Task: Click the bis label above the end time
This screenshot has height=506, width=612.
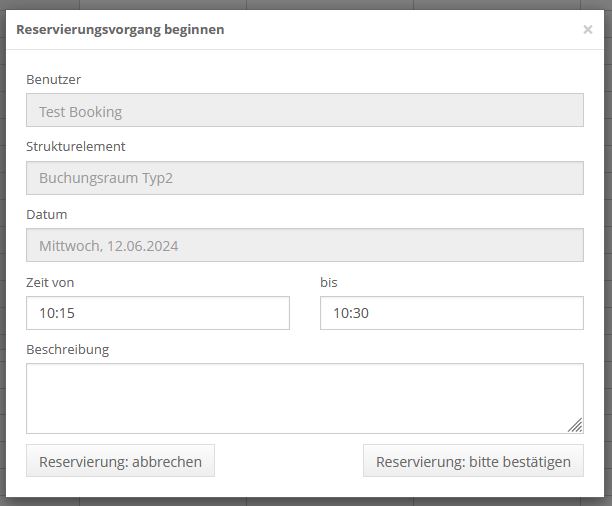Action: (x=329, y=282)
